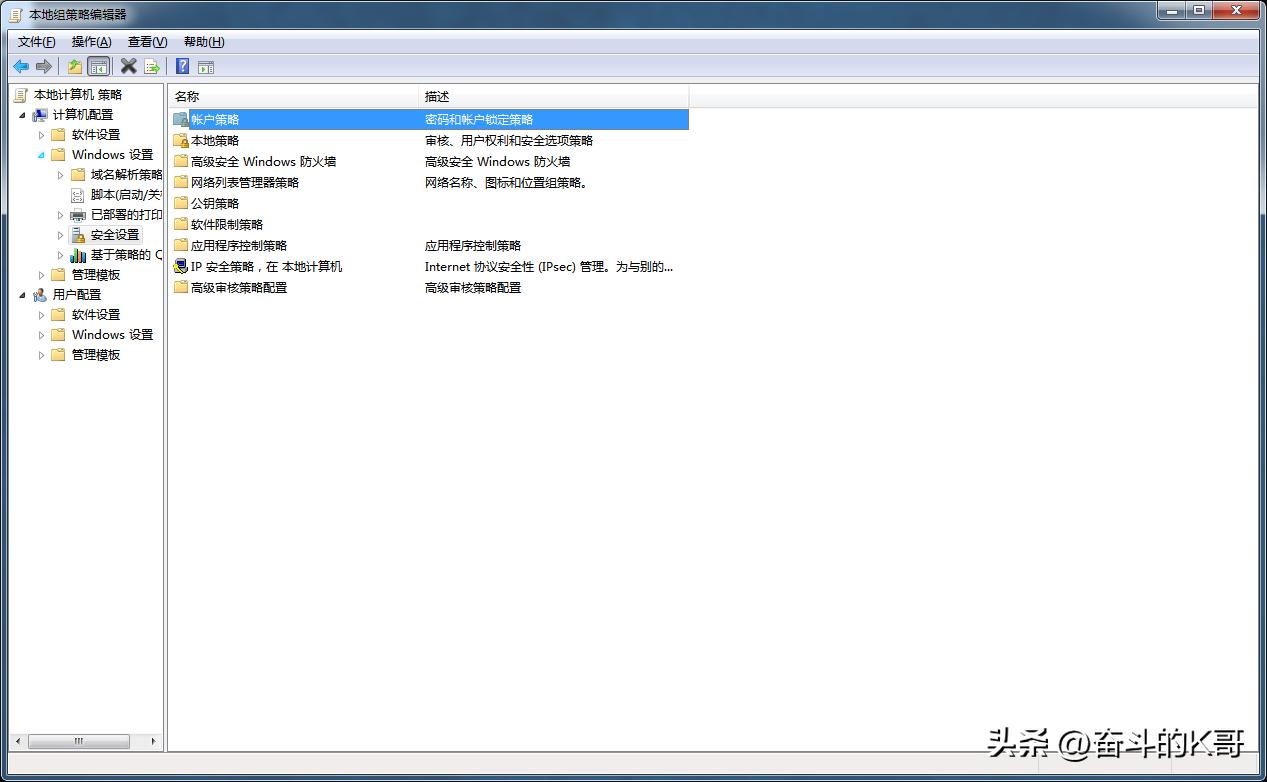Viewport: 1267px width, 782px height.
Task: Select the 安全设置 padlock icon in the tree
Action: click(77, 234)
